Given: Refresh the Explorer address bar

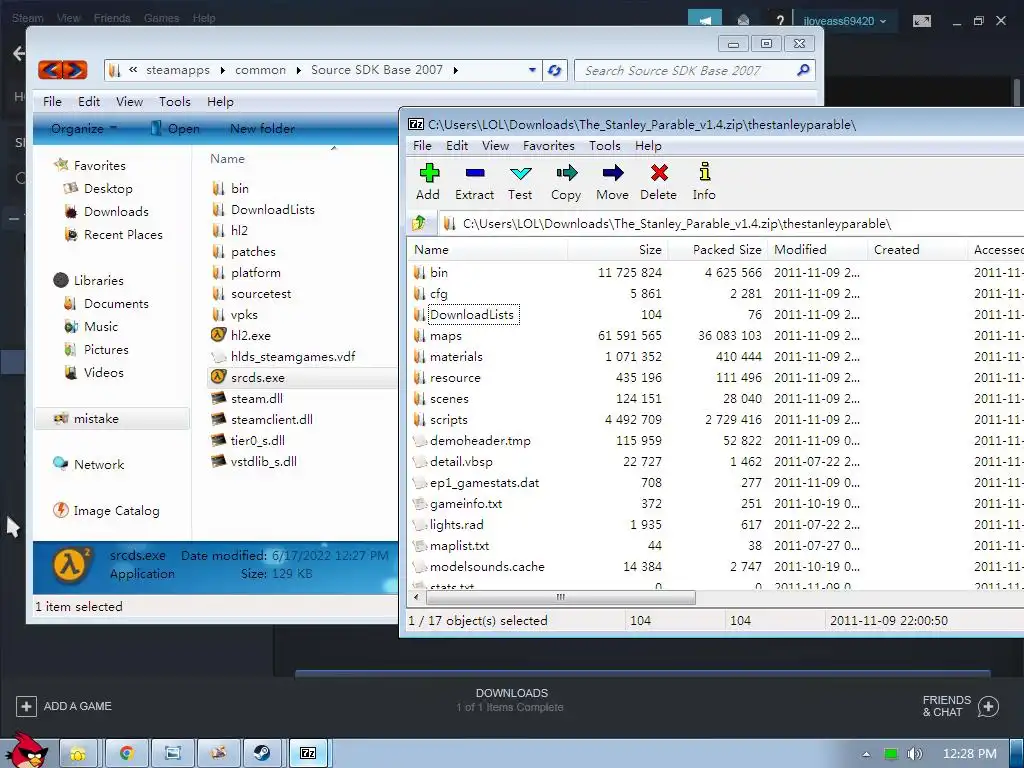Looking at the screenshot, I should coord(554,70).
